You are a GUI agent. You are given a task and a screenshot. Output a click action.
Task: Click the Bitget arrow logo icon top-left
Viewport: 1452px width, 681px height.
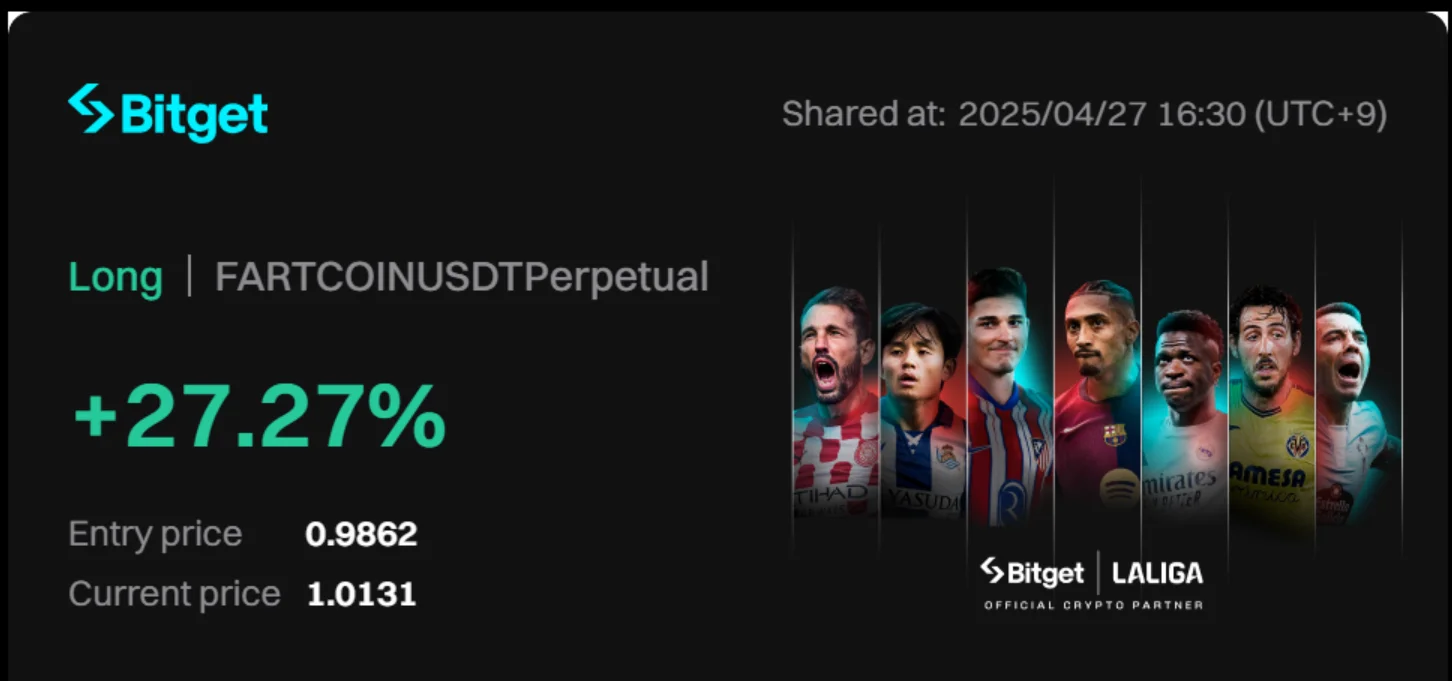pos(90,109)
